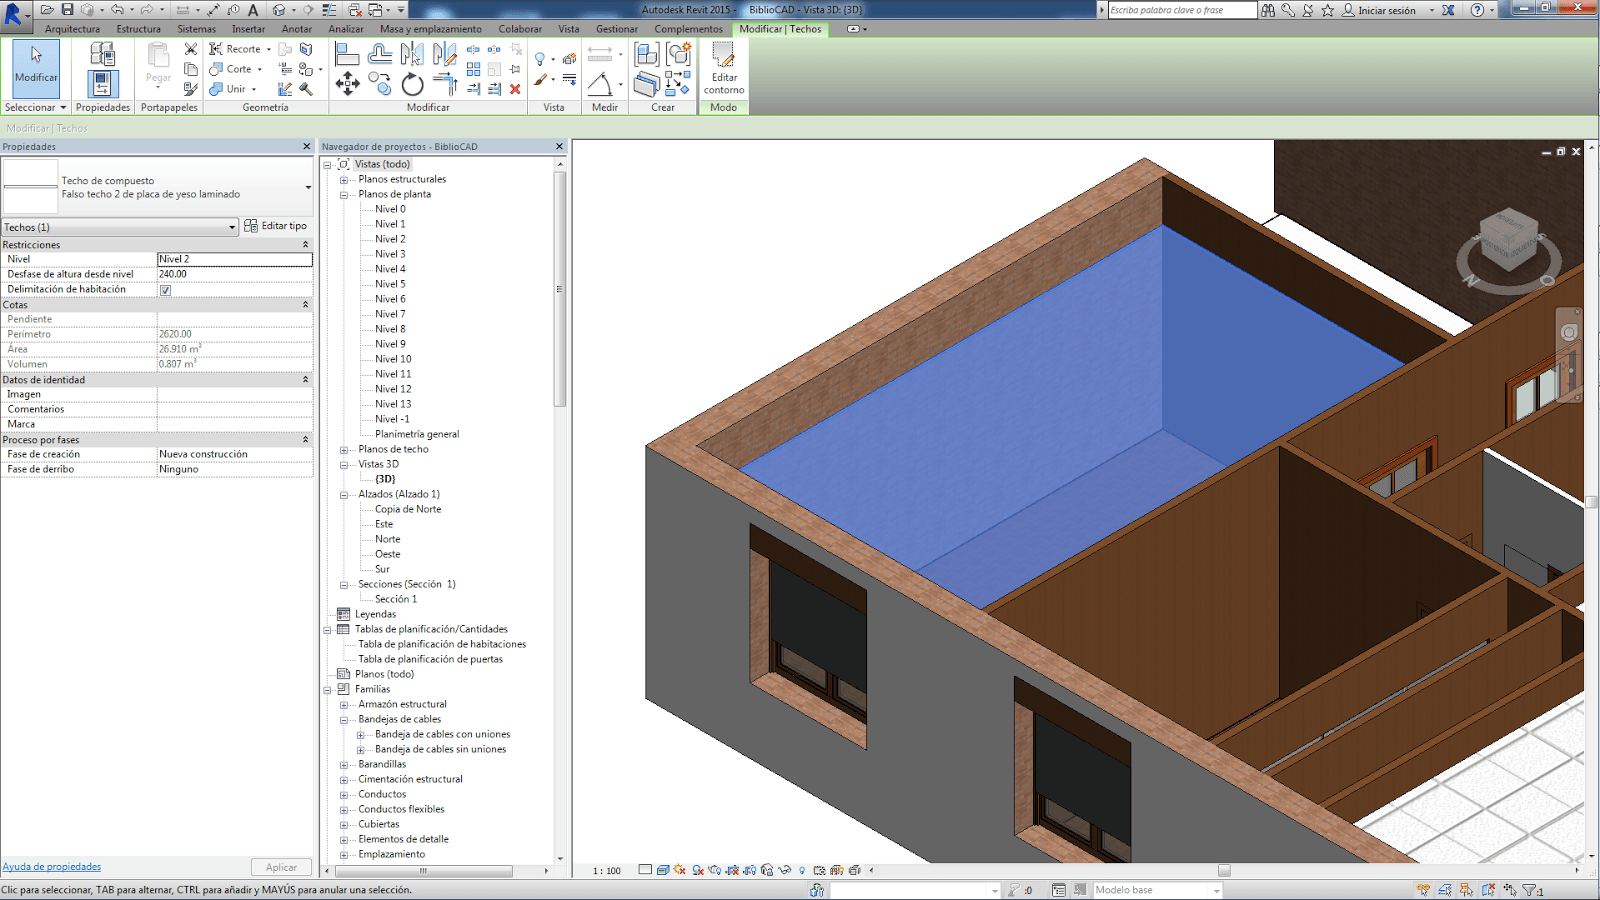Expand the Planos de techo tree node
The width and height of the screenshot is (1600, 900).
click(344, 450)
